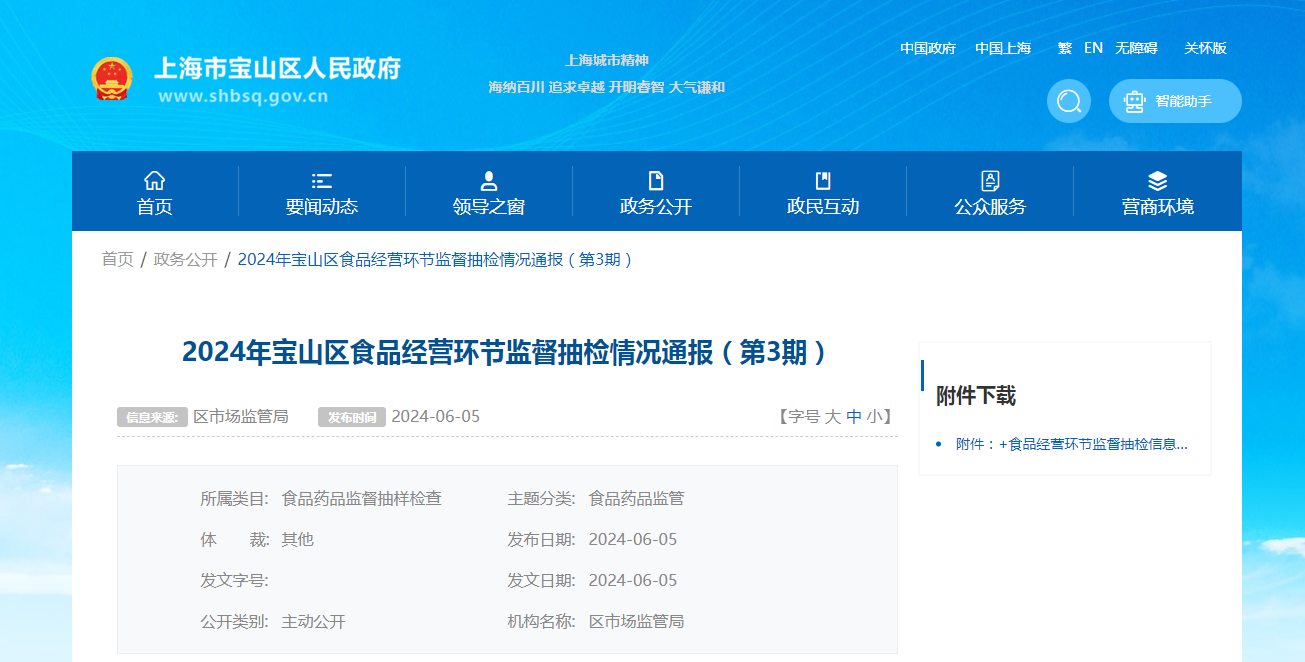Set font size to 大
Image resolution: width=1305 pixels, height=662 pixels.
[x=832, y=416]
